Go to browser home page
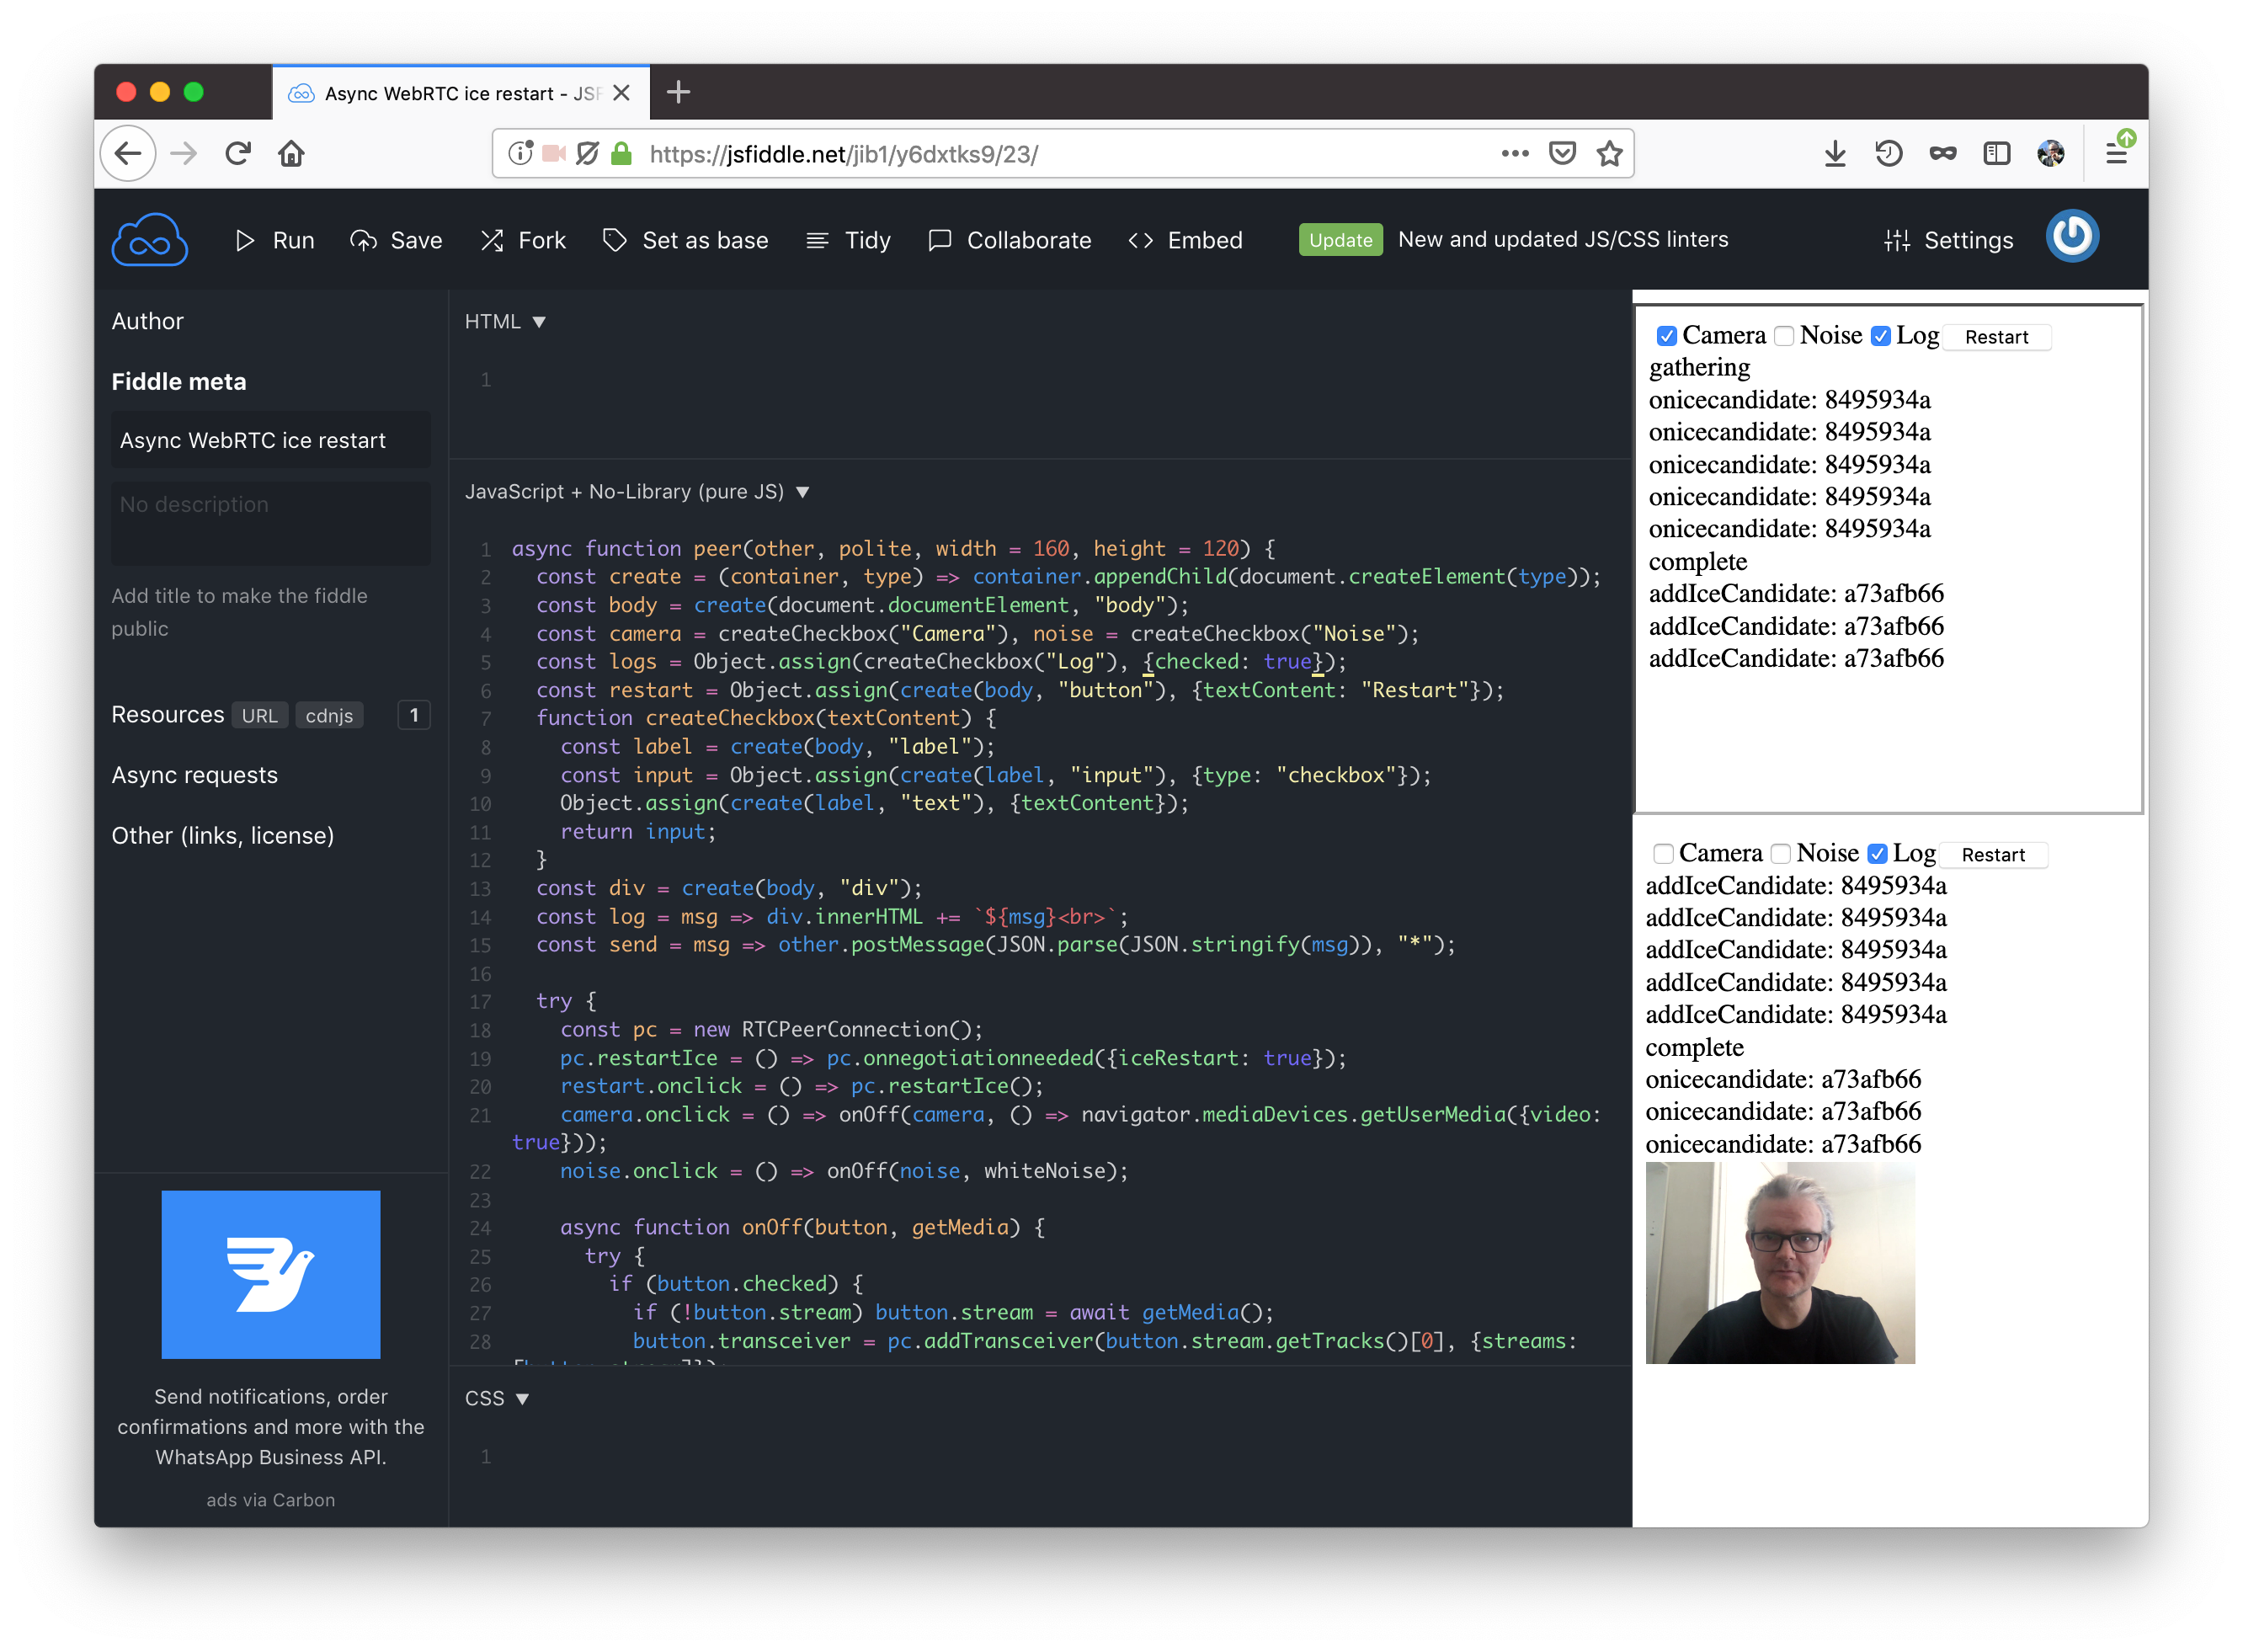2243x1652 pixels. pos(291,153)
